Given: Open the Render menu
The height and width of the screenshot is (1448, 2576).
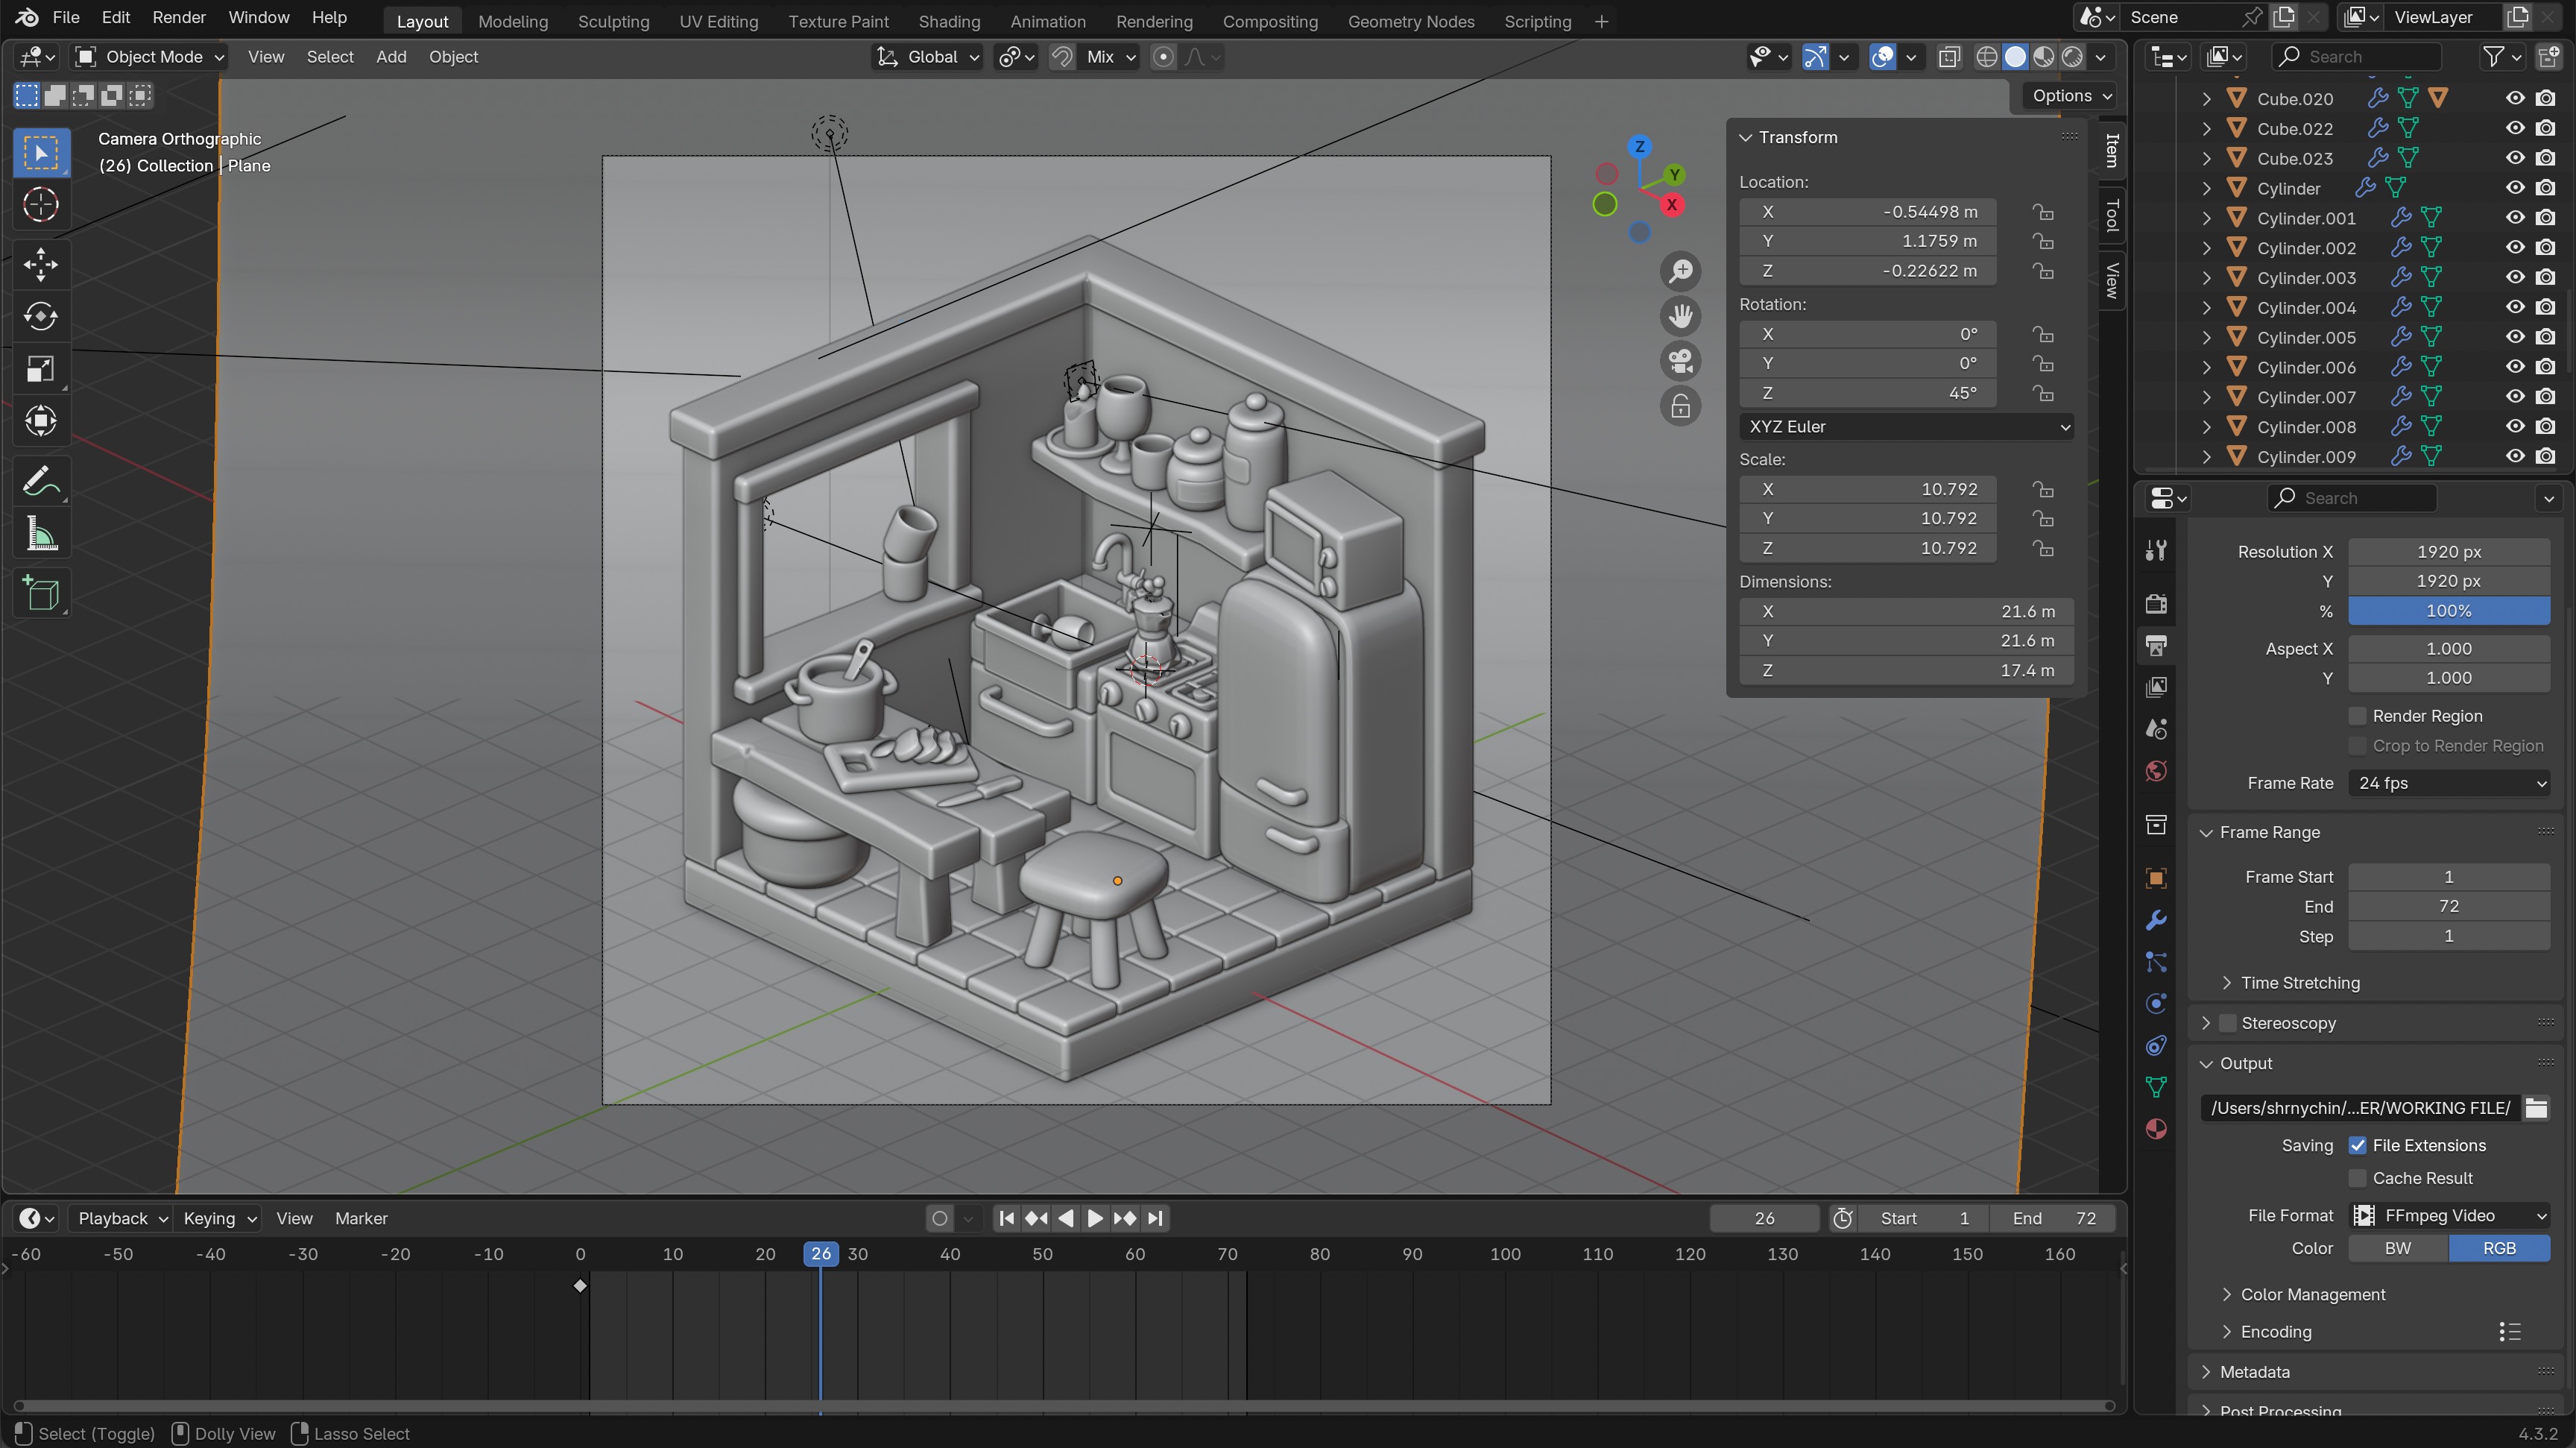Looking at the screenshot, I should pyautogui.click(x=179, y=17).
